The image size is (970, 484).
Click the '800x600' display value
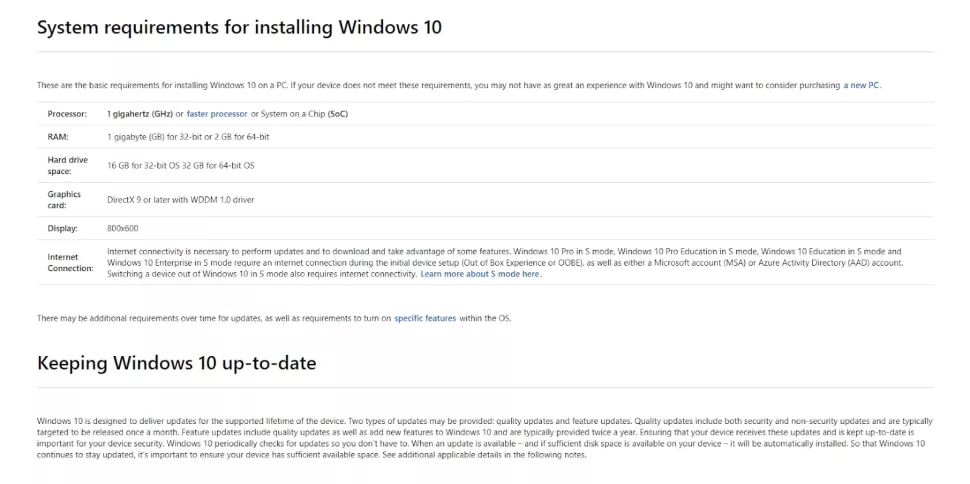coord(122,228)
